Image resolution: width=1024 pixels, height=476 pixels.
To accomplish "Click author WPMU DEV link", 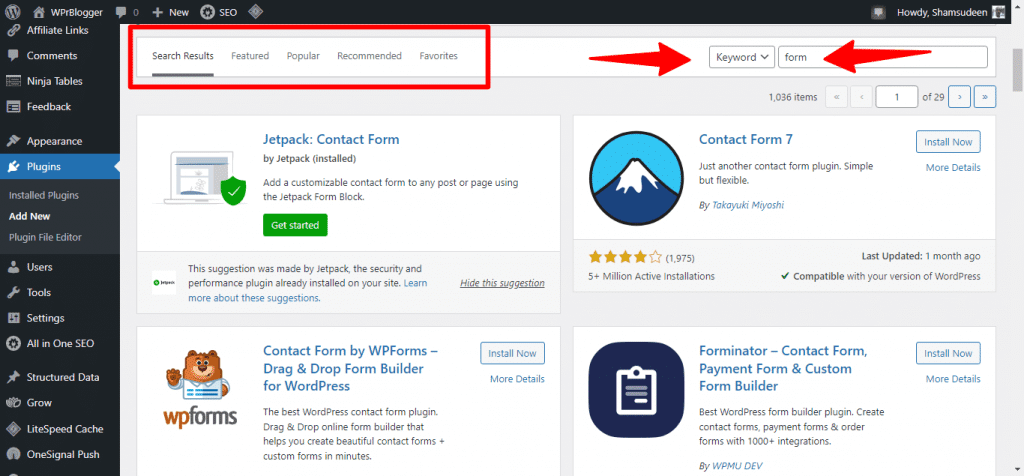I will coord(736,466).
